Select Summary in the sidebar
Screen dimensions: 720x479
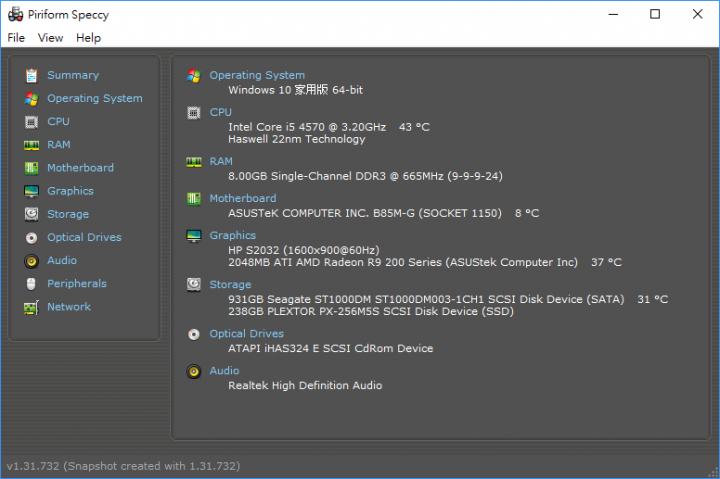click(73, 75)
